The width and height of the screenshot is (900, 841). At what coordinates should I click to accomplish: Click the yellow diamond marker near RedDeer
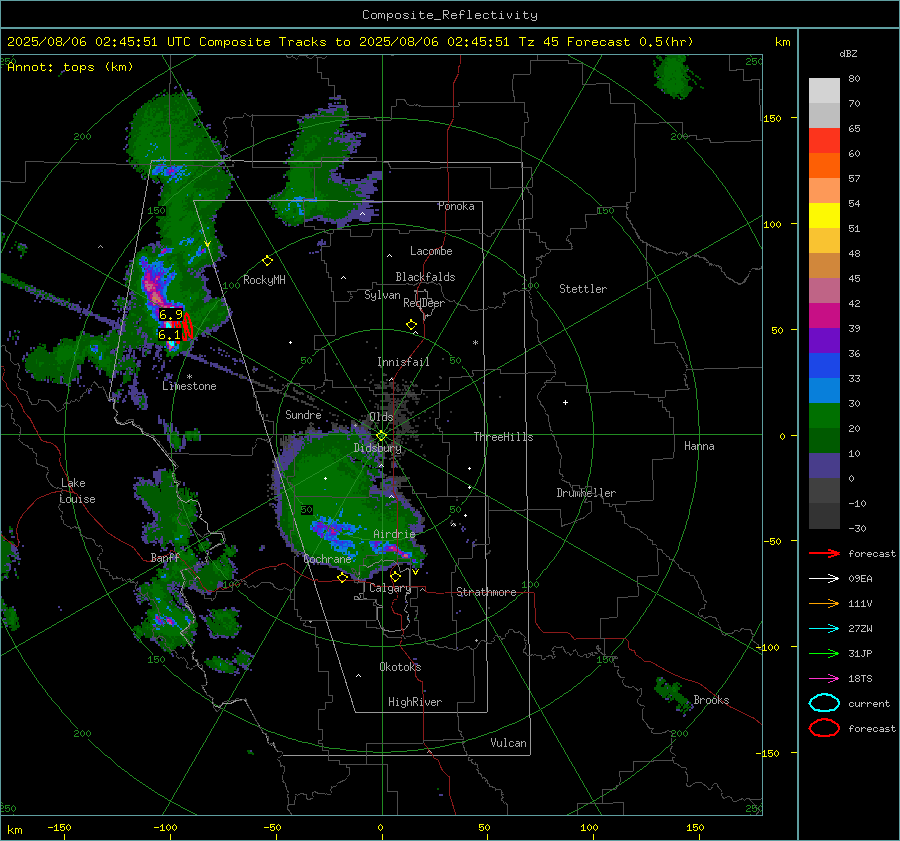point(411,325)
